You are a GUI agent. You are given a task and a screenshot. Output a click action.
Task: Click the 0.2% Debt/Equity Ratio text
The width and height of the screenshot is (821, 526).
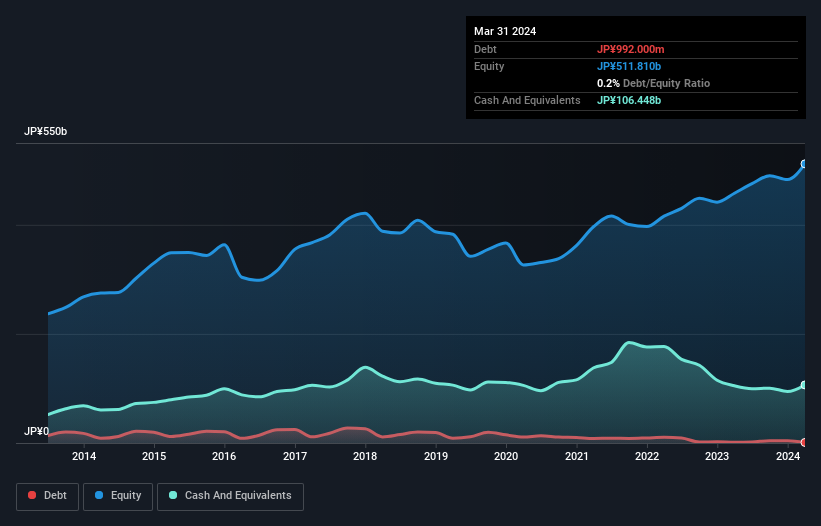(x=653, y=83)
